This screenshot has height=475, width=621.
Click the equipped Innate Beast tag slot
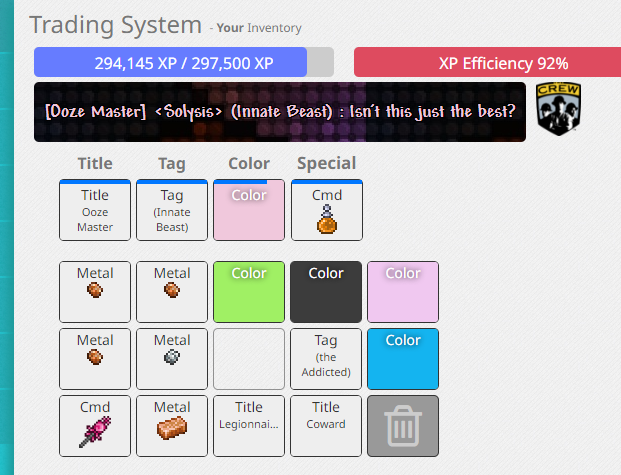[x=172, y=211]
